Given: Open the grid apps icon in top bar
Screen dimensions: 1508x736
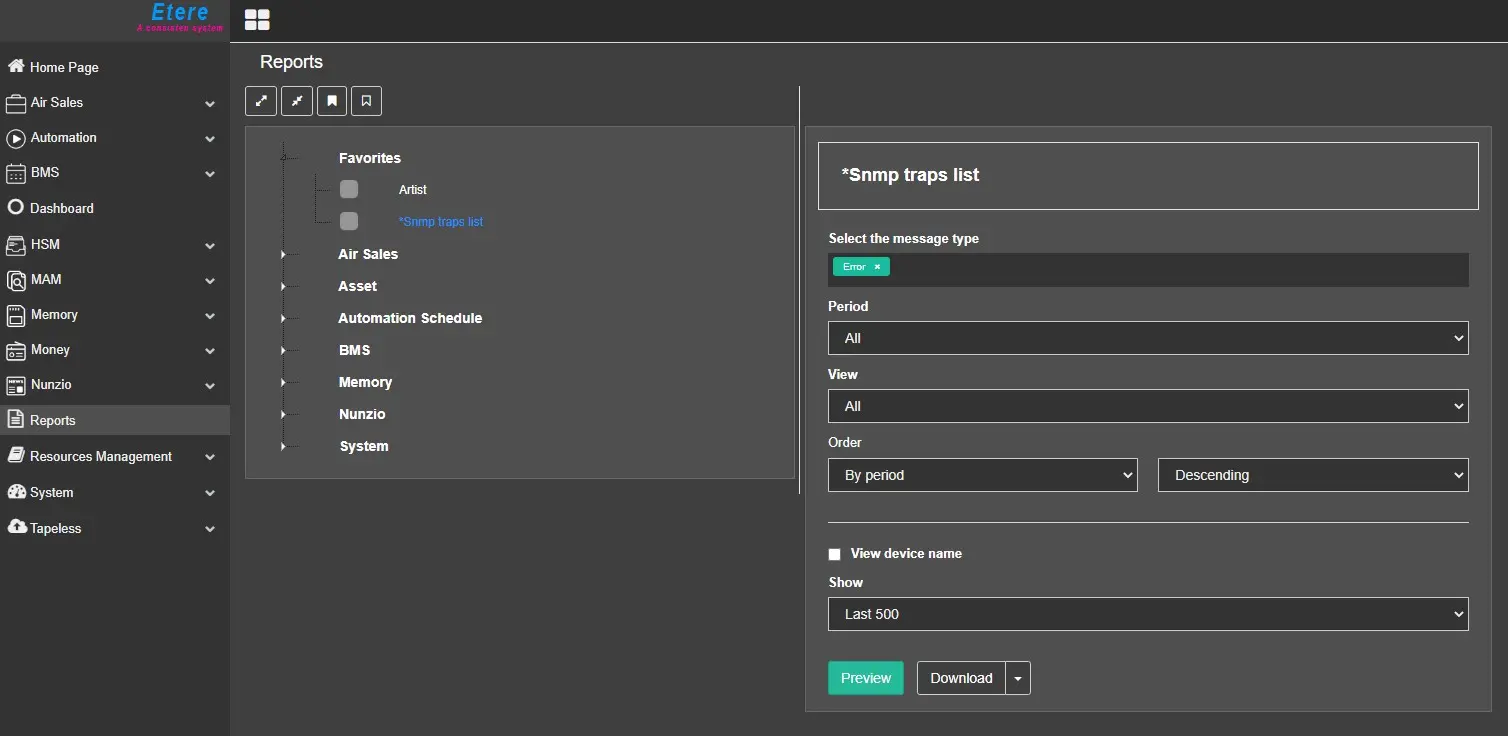Looking at the screenshot, I should pos(257,20).
